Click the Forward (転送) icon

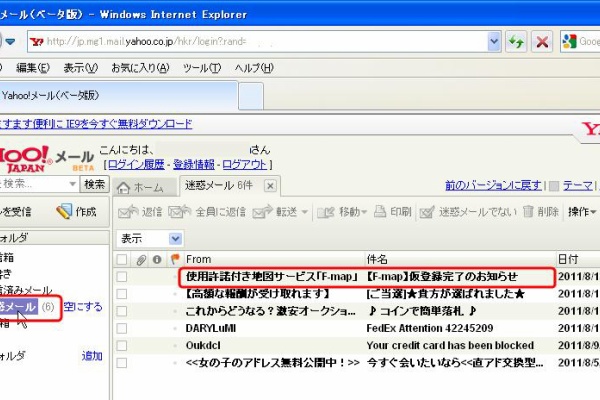click(262, 212)
